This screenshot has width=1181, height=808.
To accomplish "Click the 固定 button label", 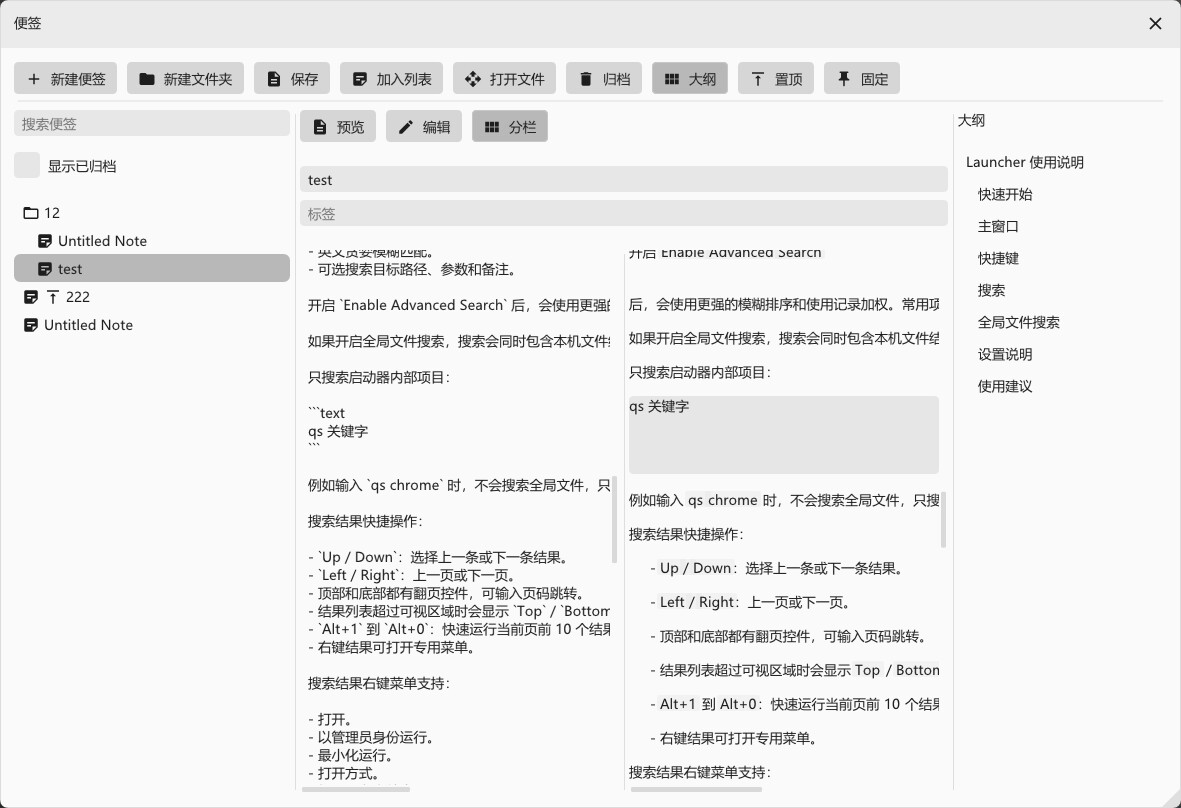I will pos(874,79).
